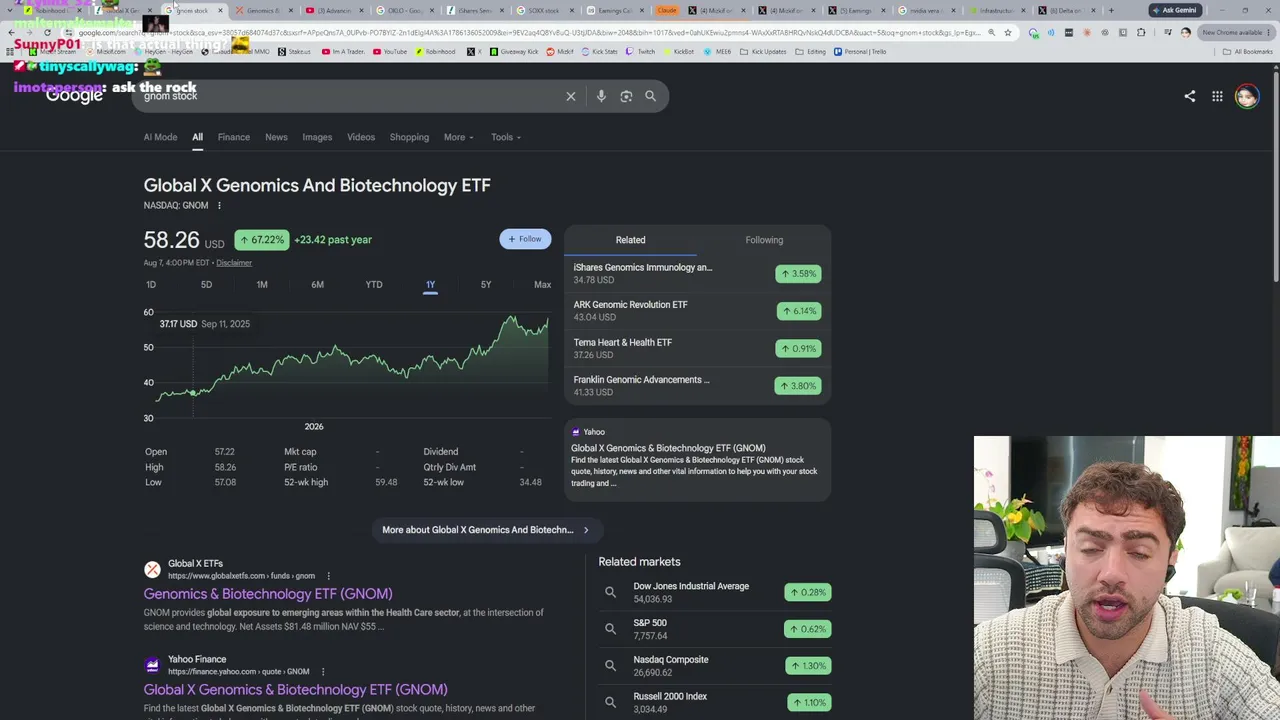Screen dimensions: 1280x720
Task: Open options for the Yahoo Finance result
Action: (x=323, y=672)
